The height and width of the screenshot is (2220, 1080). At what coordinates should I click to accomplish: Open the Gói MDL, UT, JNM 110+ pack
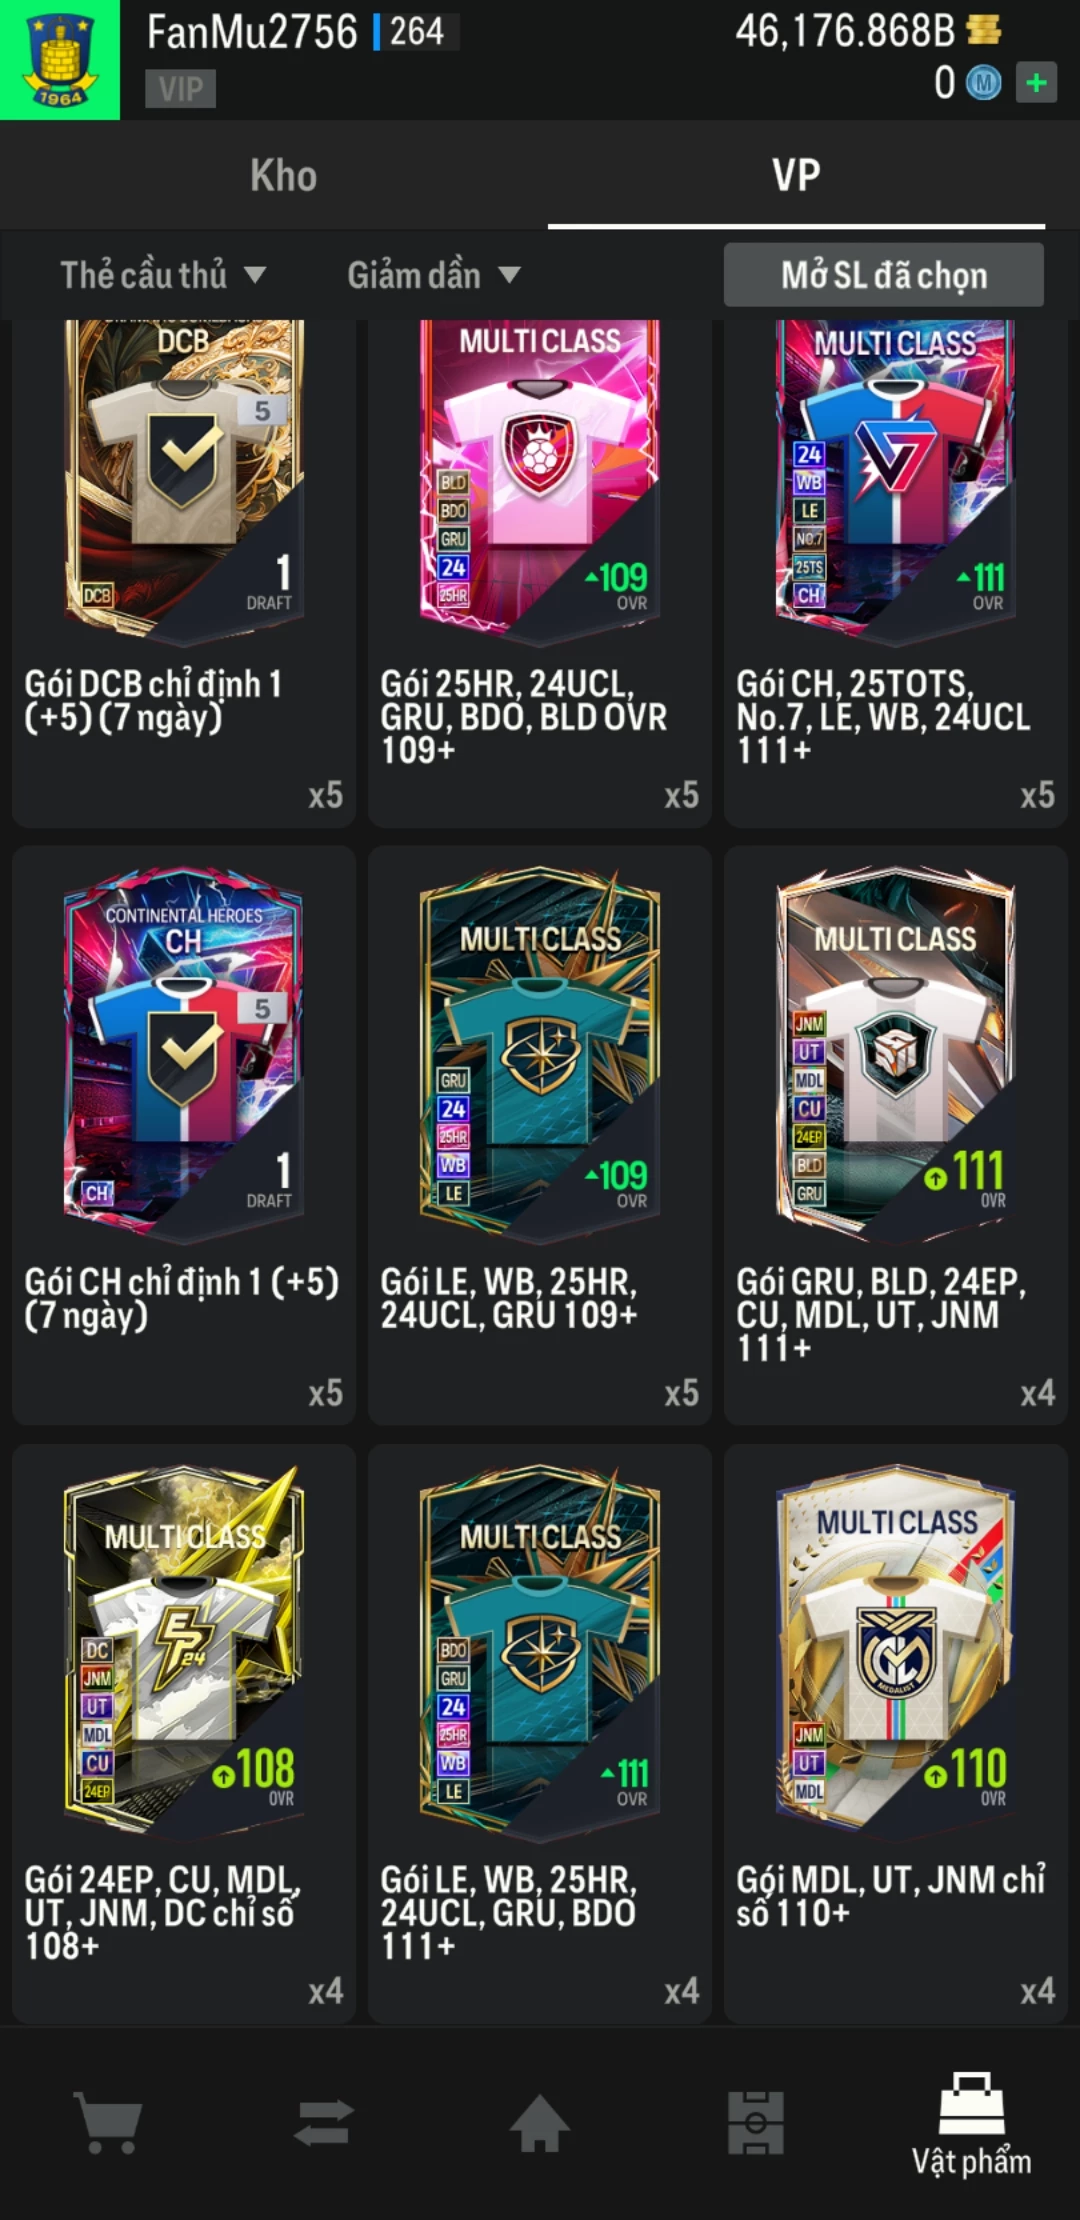[x=896, y=1733]
